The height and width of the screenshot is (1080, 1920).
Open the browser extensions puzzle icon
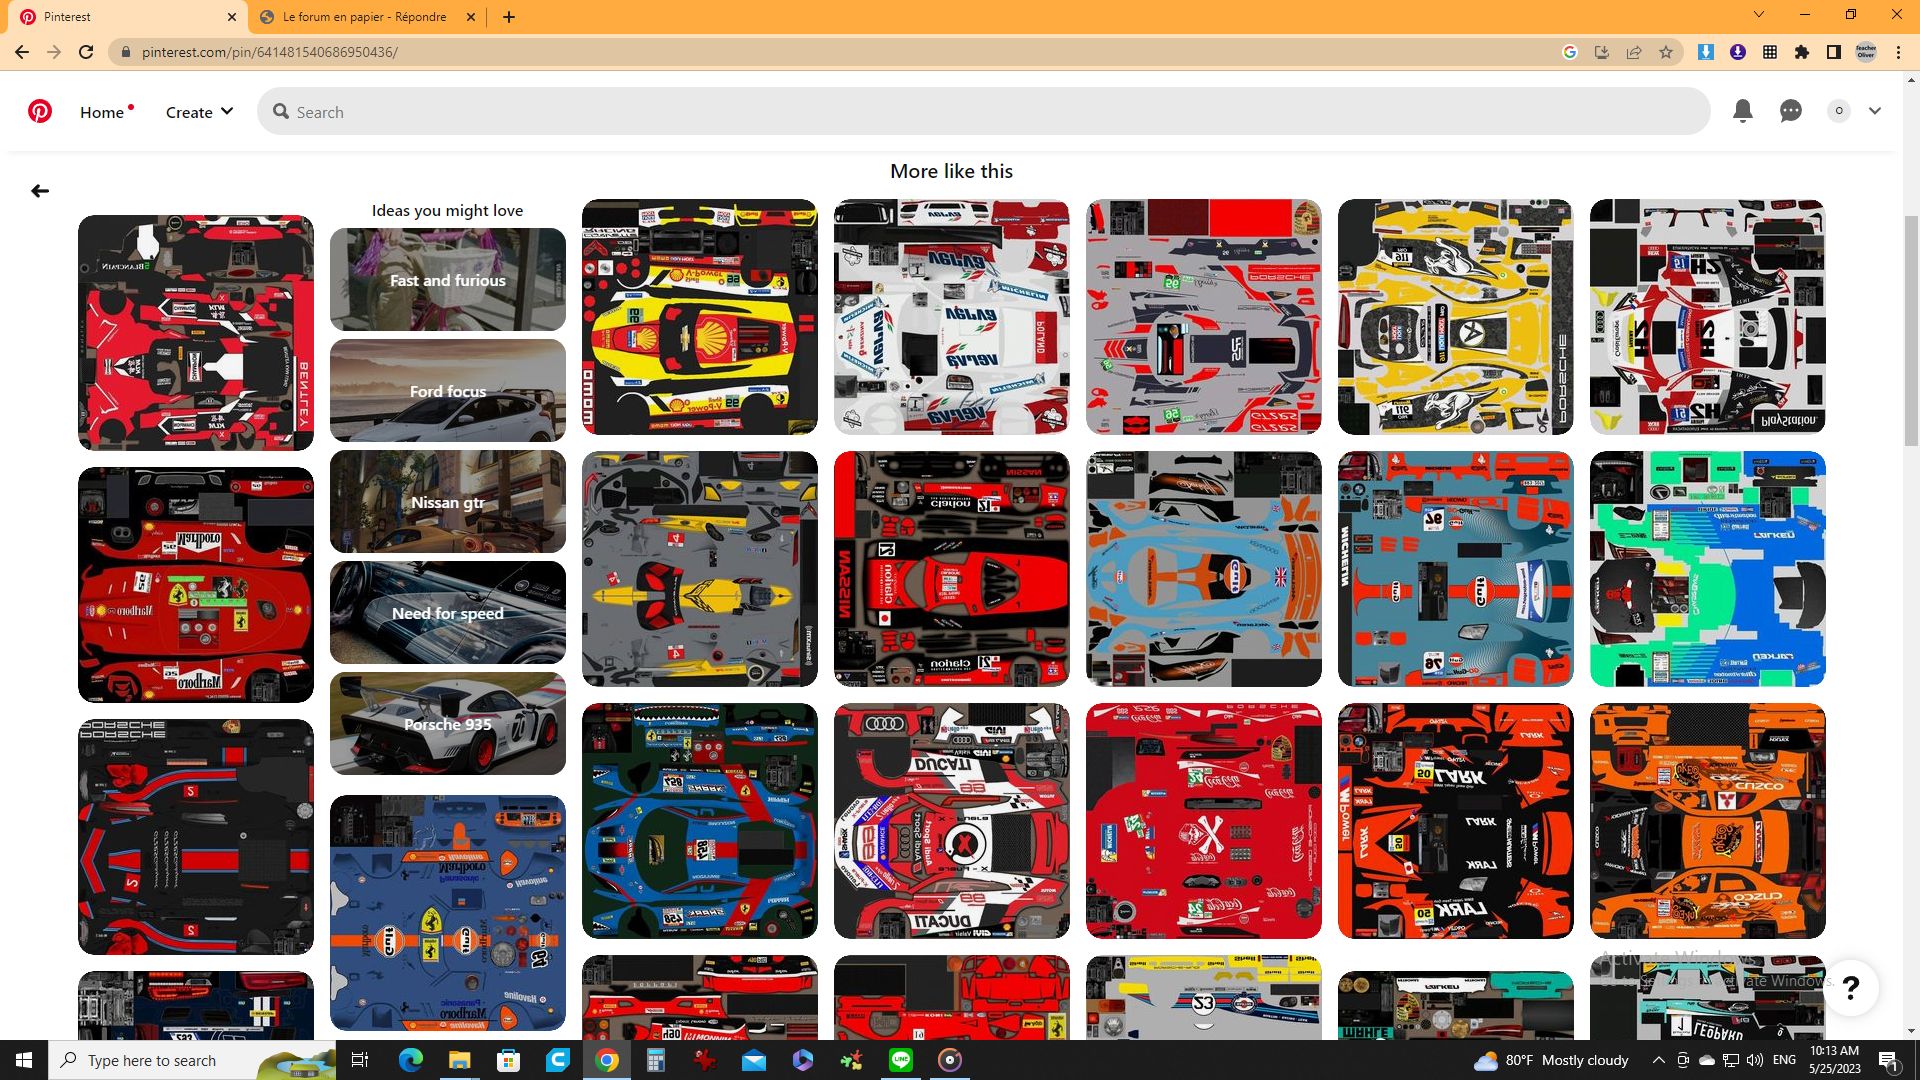pos(1802,52)
